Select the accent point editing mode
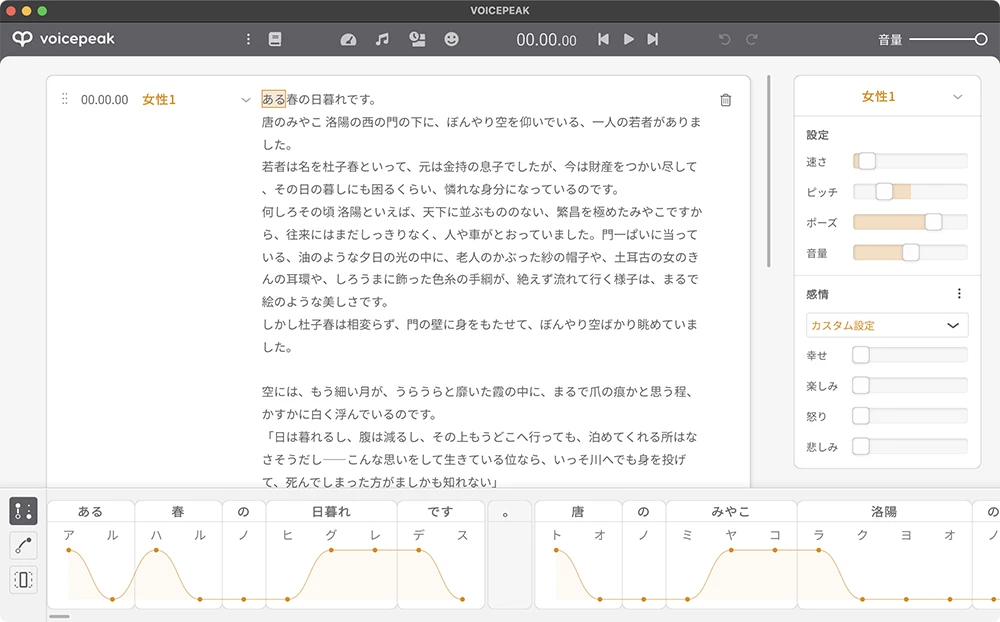This screenshot has width=1000, height=622. click(24, 511)
